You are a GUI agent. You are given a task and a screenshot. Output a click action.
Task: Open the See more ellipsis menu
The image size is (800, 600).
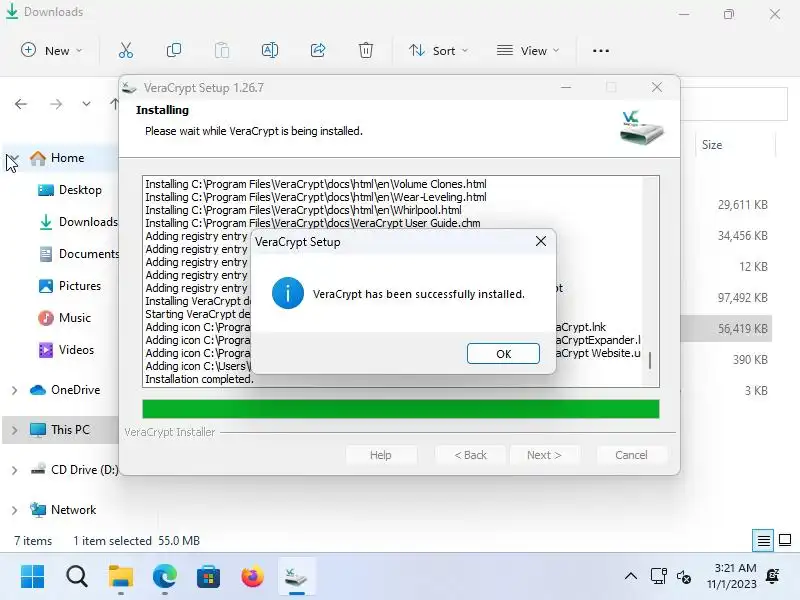click(601, 51)
